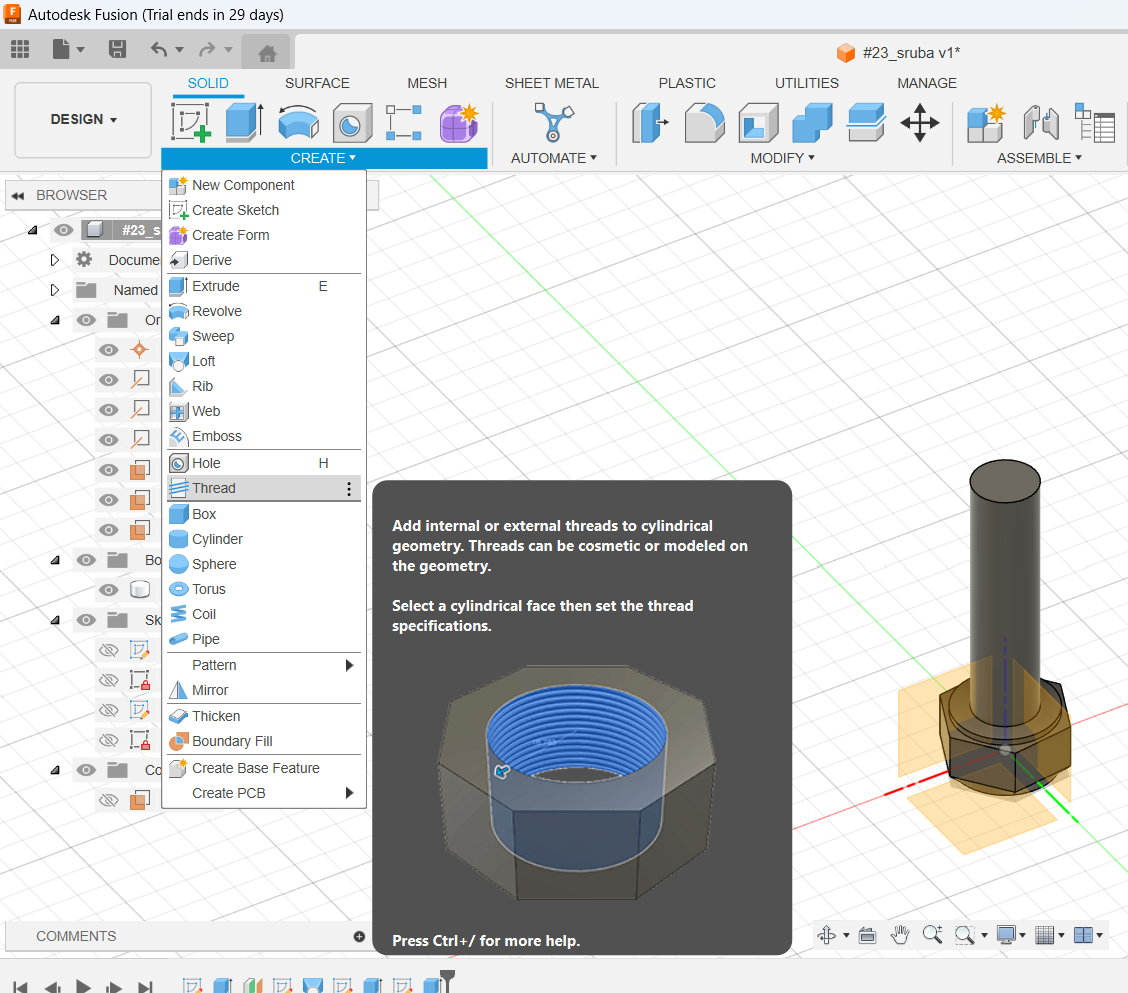This screenshot has height=993, width=1128.
Task: Click the Save icon
Action: point(117,49)
